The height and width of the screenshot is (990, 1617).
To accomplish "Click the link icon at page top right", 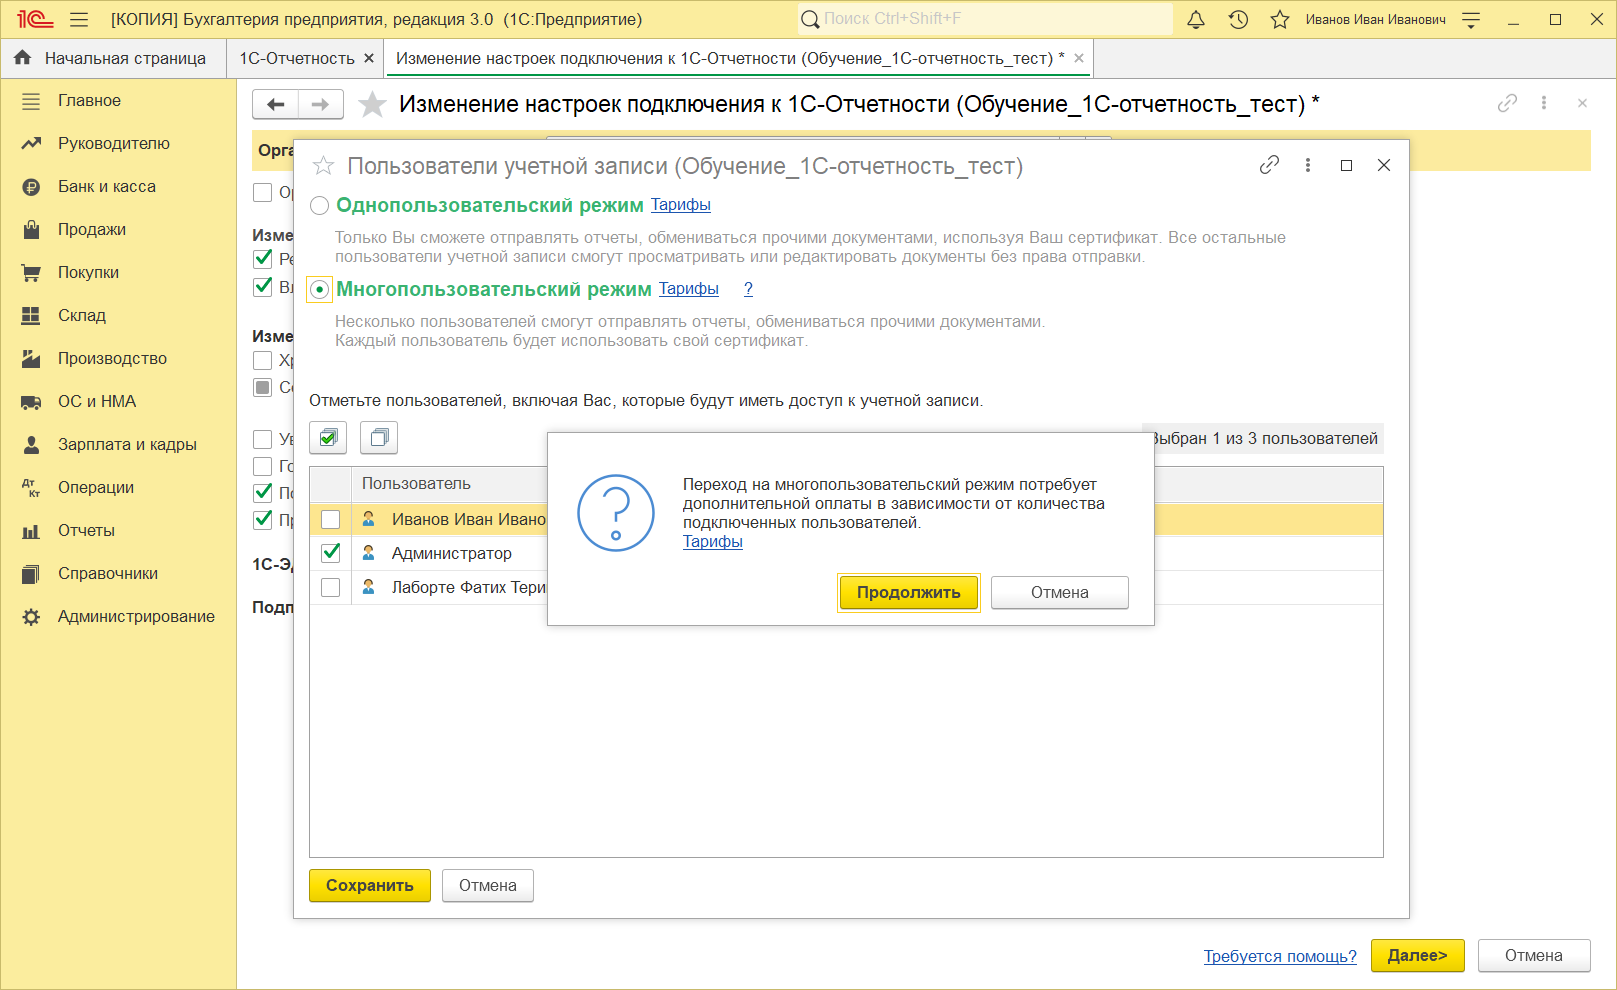I will tap(1507, 103).
